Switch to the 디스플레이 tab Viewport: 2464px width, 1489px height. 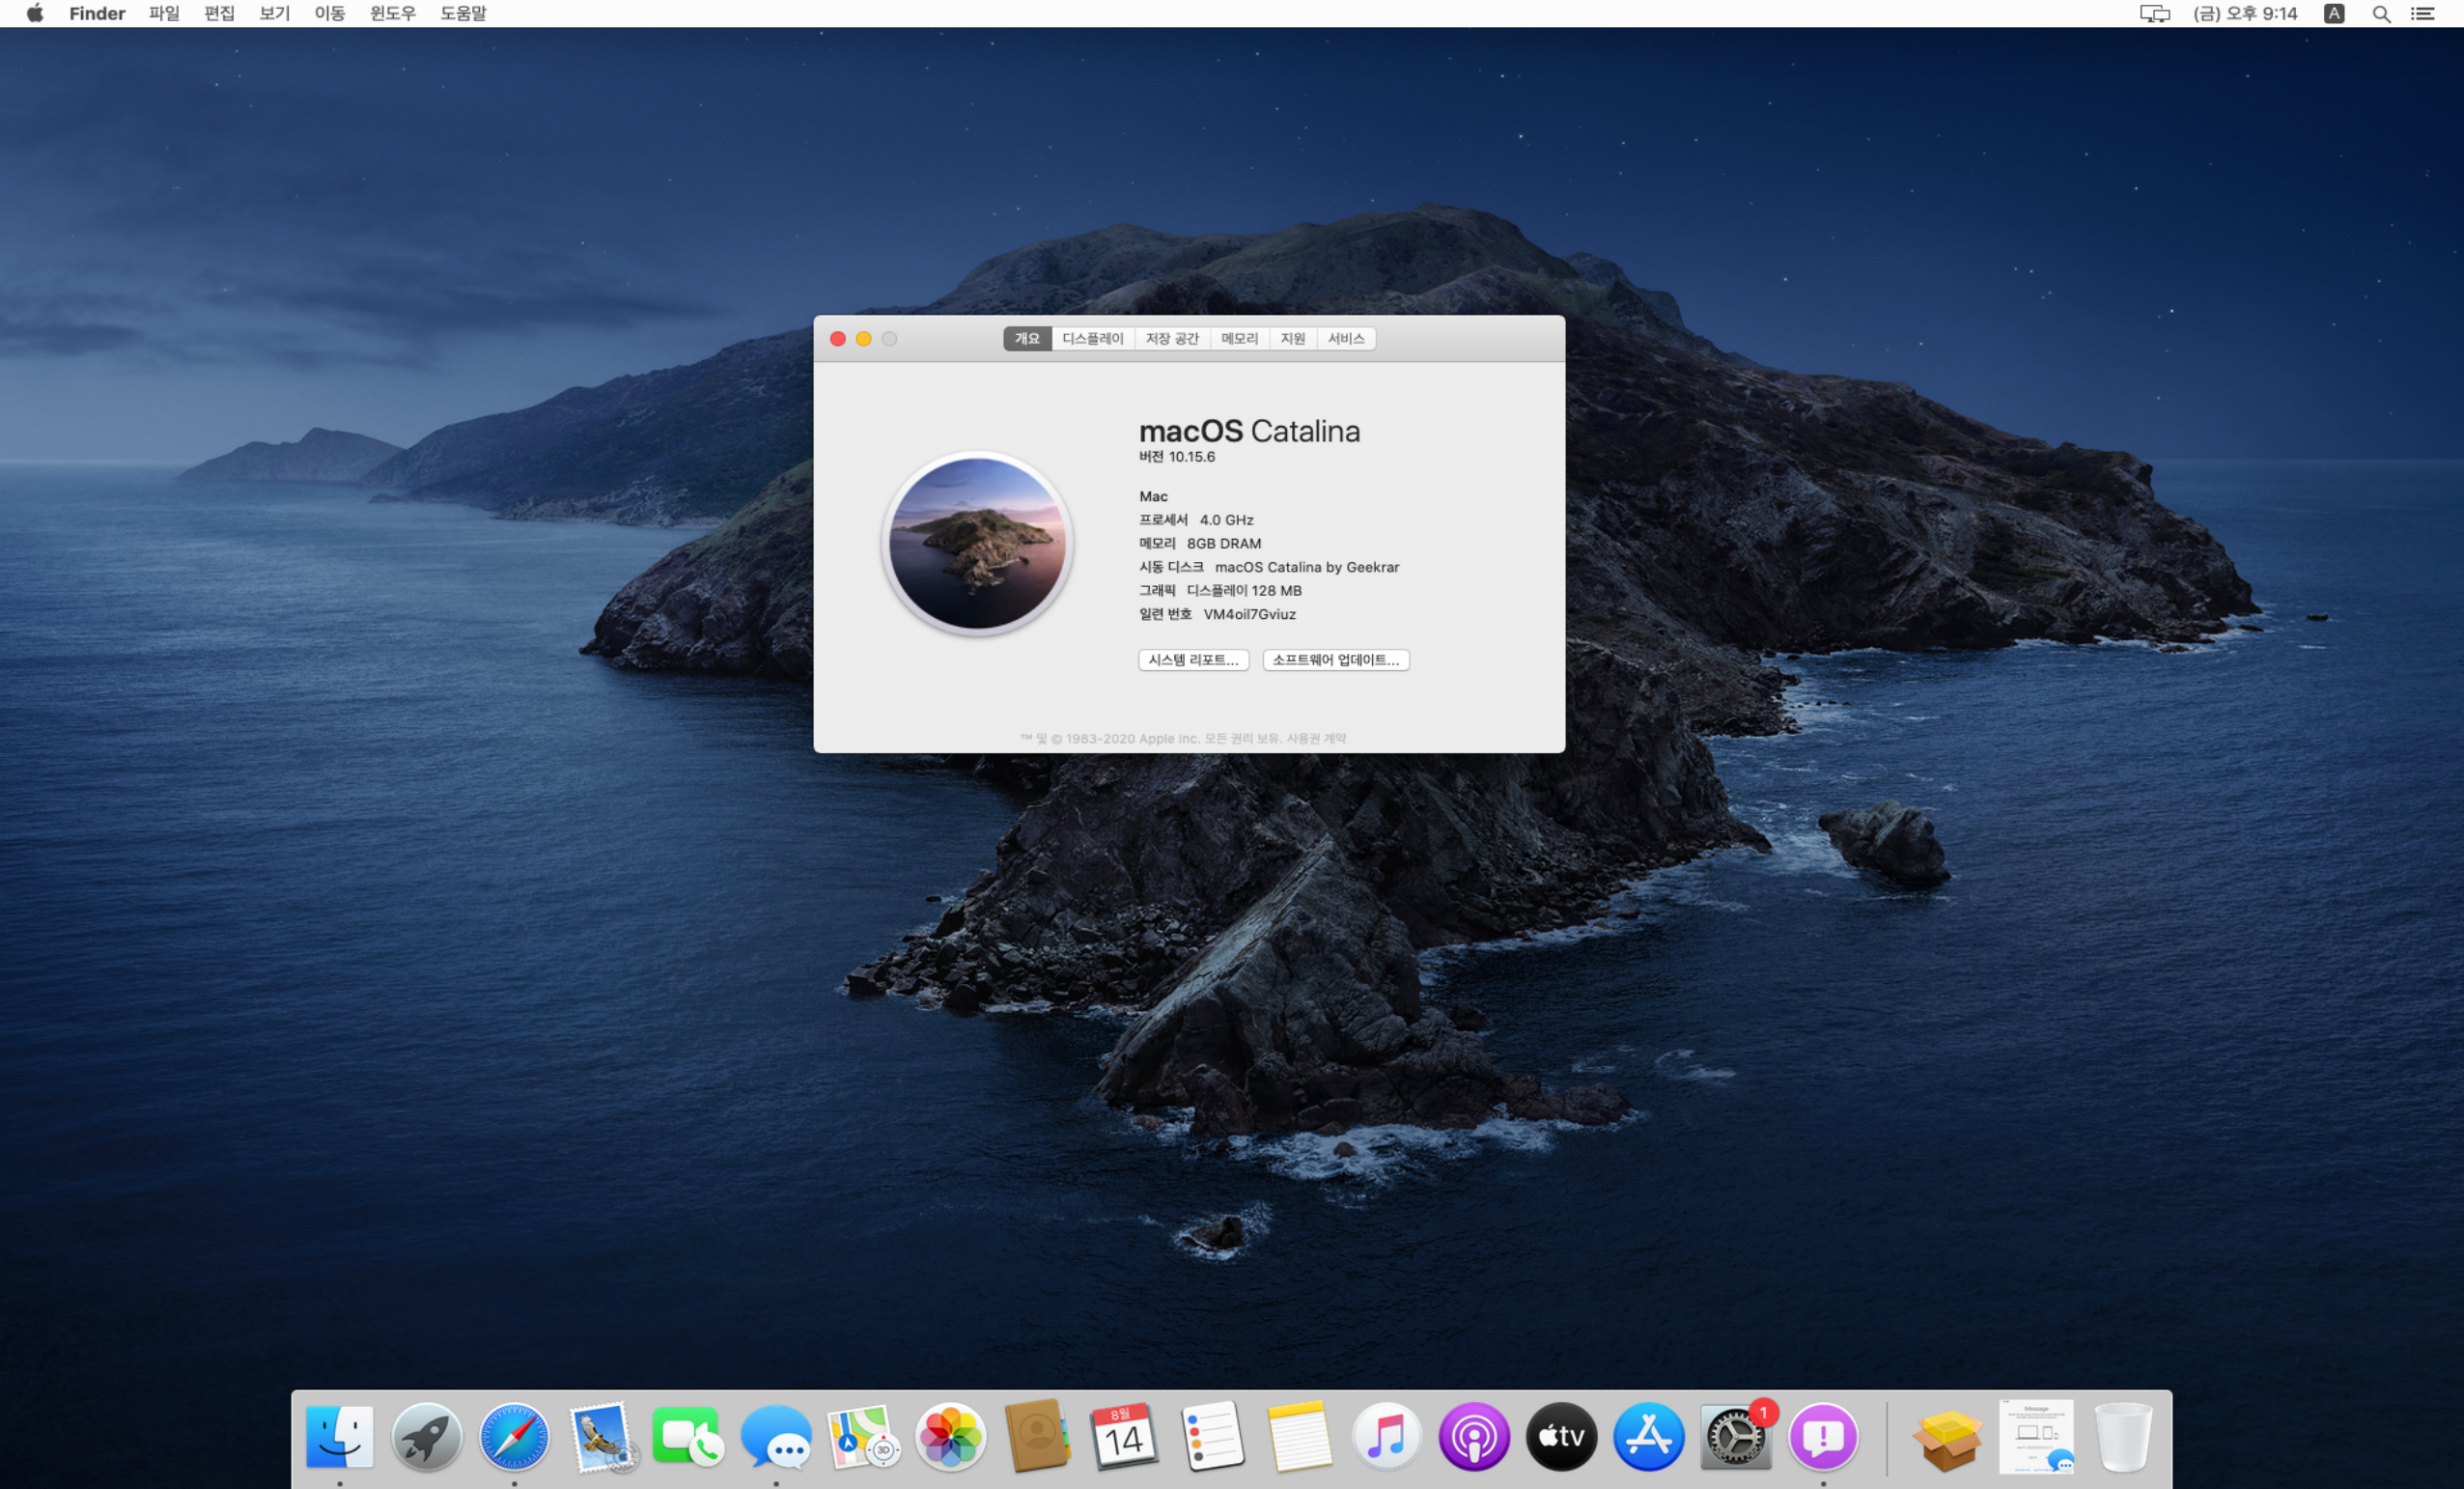pos(1092,339)
